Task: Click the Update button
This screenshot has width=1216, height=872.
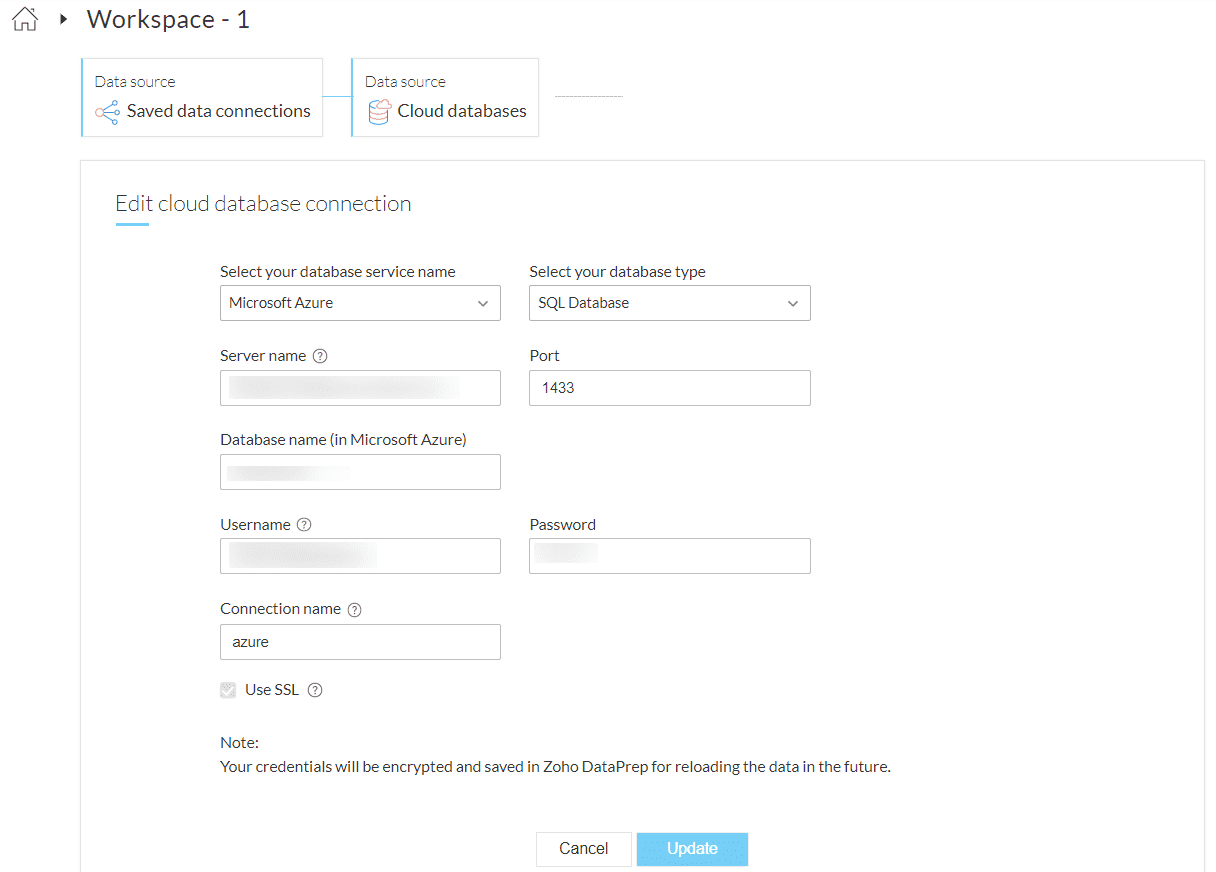Action: (x=692, y=849)
